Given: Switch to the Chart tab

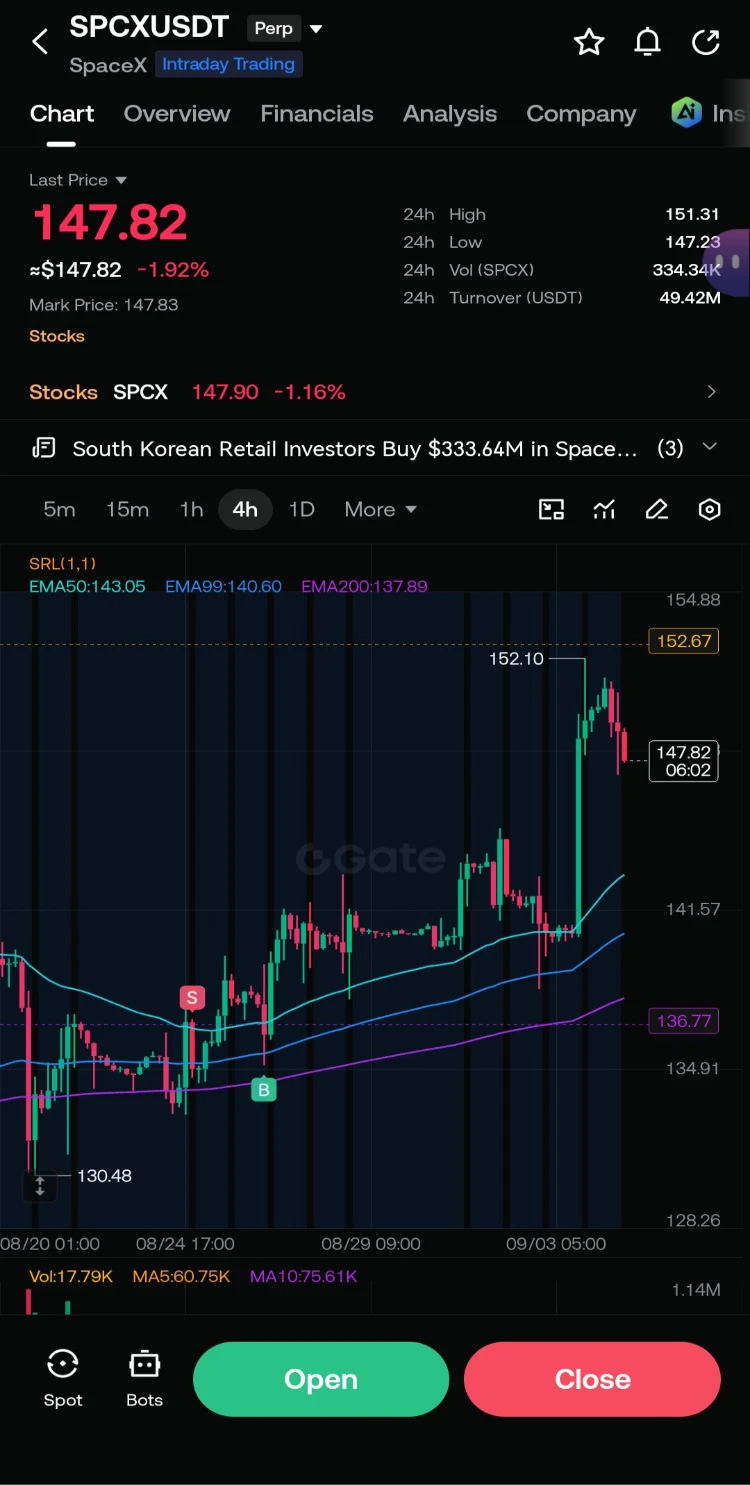Looking at the screenshot, I should pos(62,114).
